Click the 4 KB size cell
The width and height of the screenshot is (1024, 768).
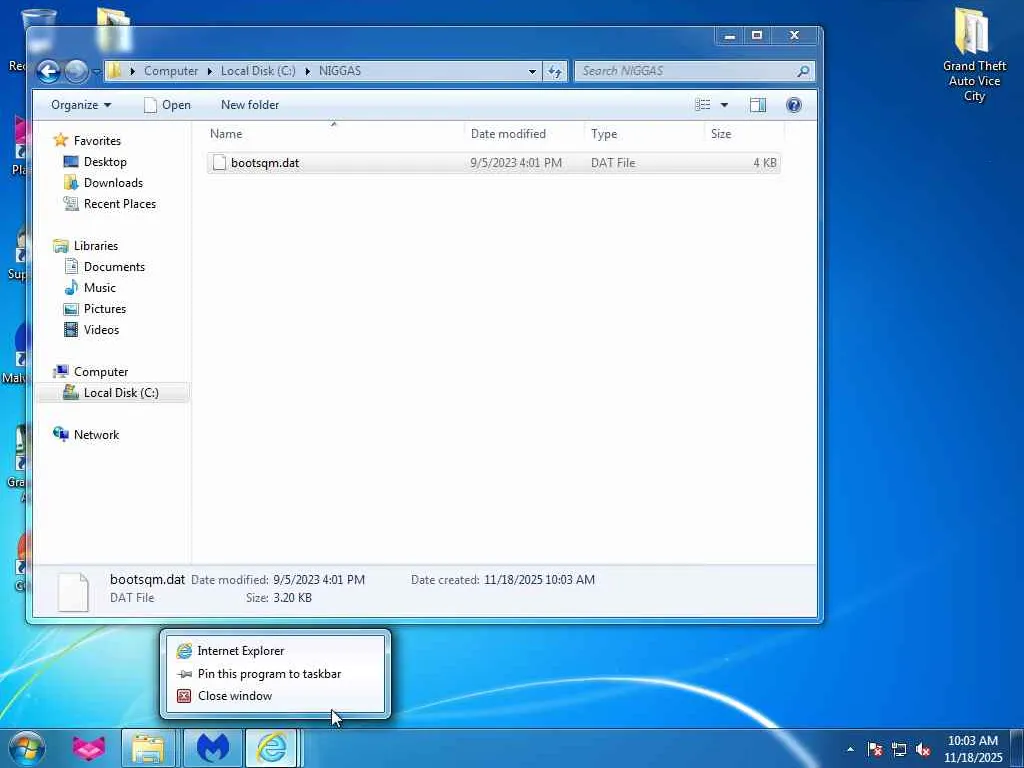pos(765,163)
